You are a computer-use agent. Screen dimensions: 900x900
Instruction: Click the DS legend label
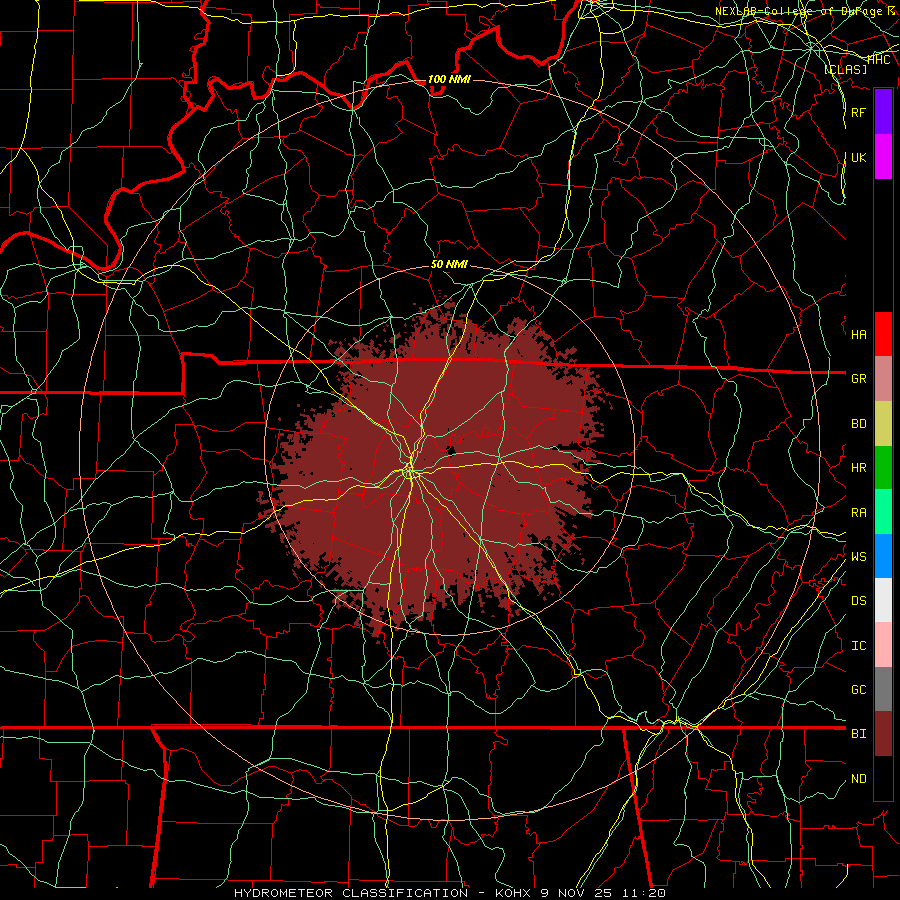(x=858, y=601)
